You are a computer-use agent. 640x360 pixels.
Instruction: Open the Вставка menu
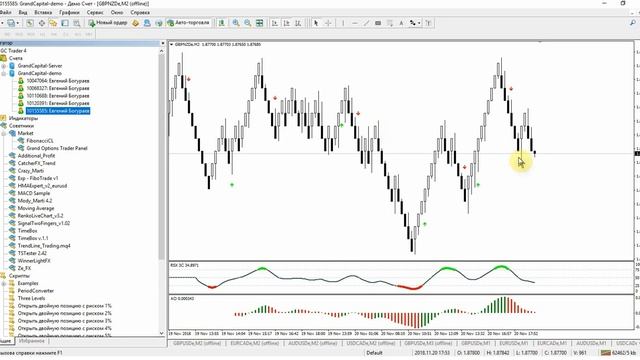tap(43, 12)
